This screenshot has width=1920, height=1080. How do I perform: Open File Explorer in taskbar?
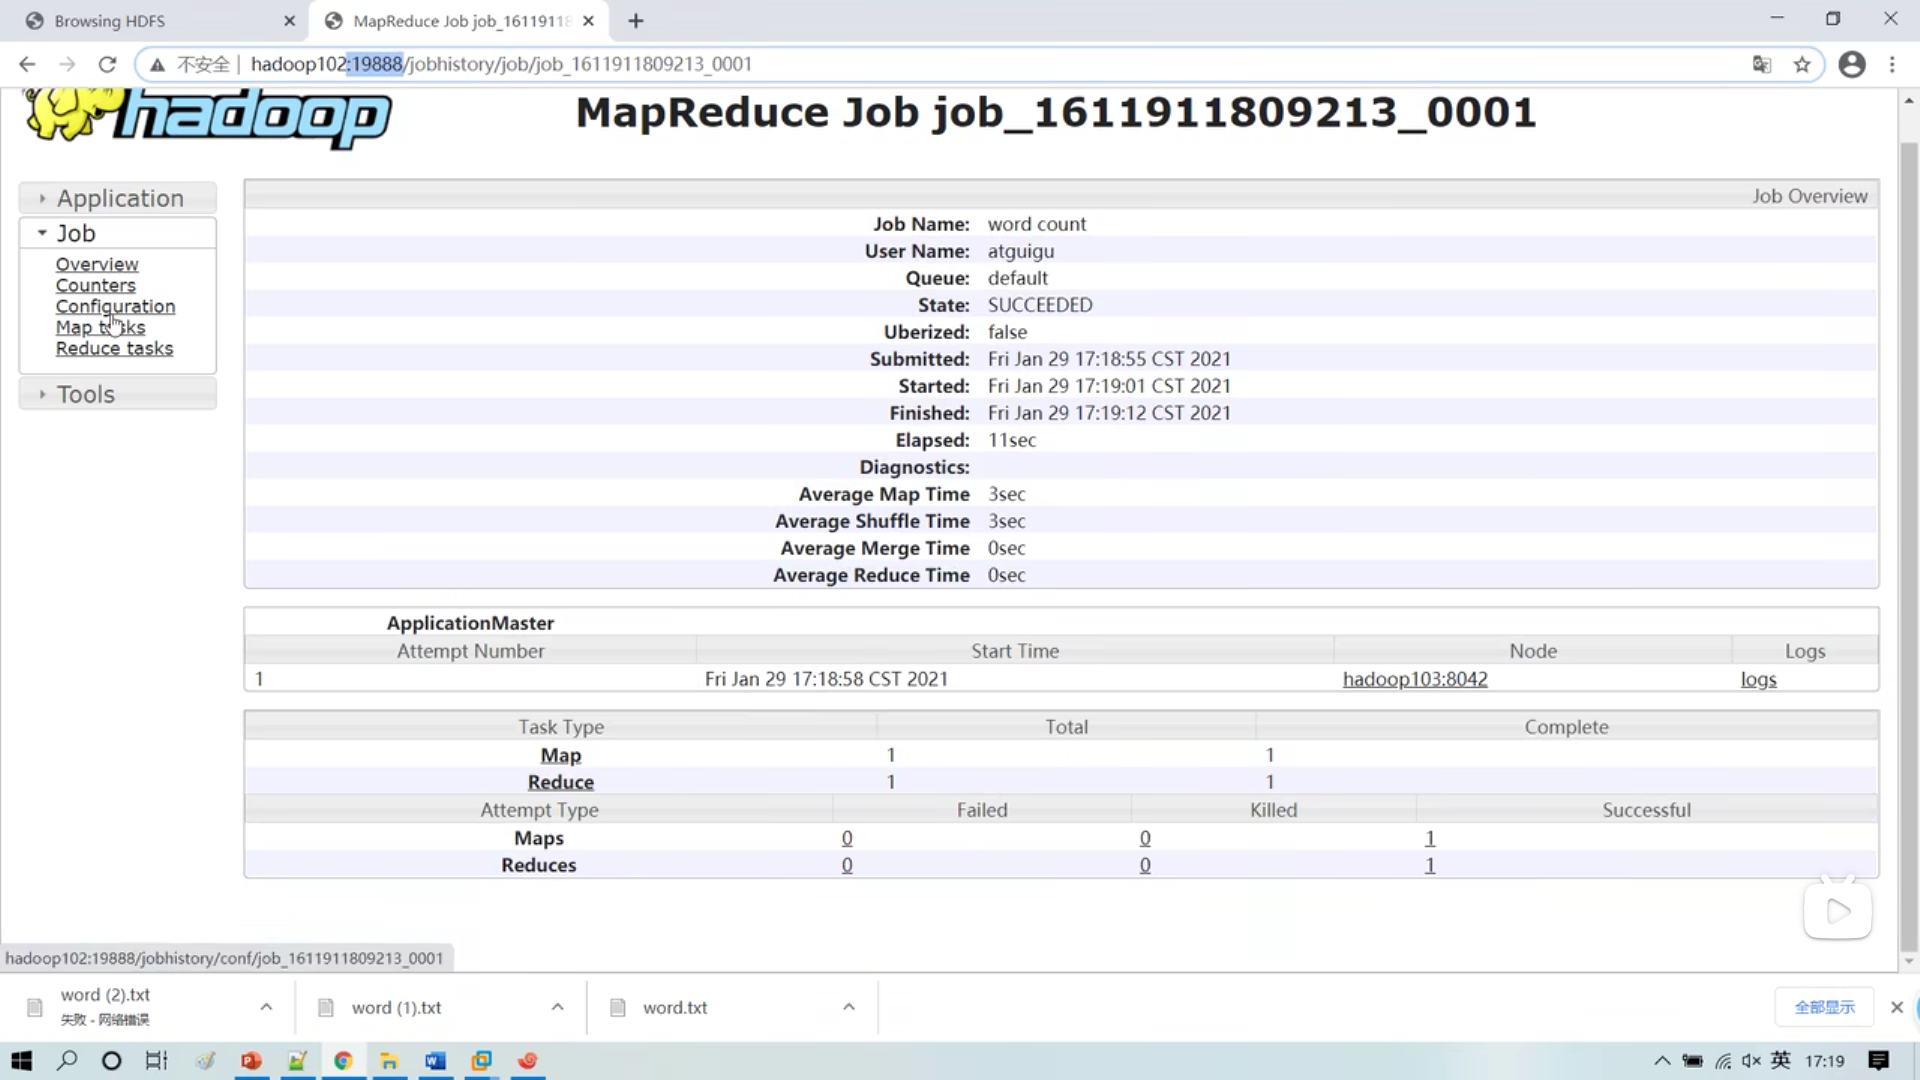[x=389, y=1061]
